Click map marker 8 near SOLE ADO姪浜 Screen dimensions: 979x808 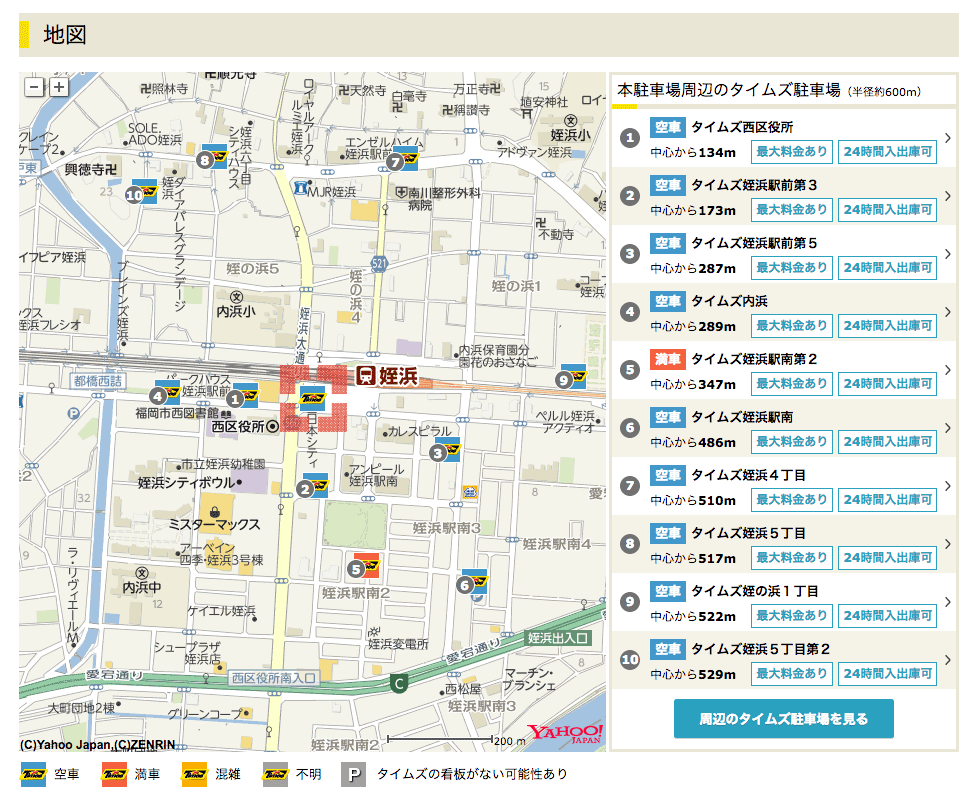(x=212, y=157)
